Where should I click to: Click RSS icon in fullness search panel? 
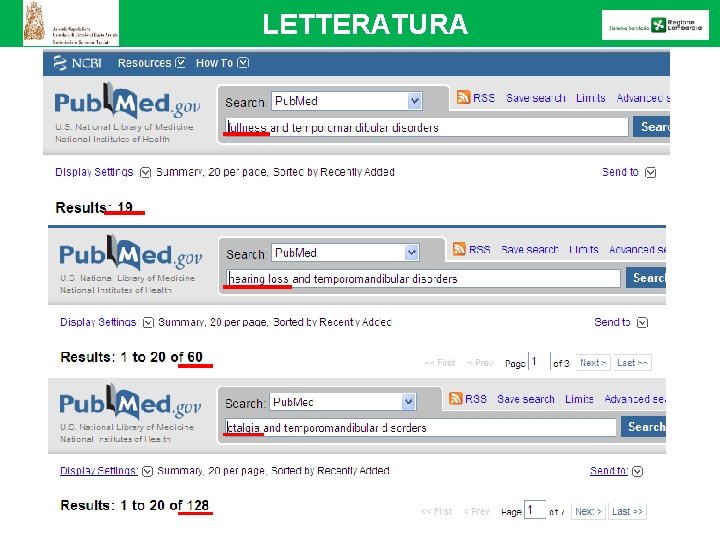pos(463,97)
